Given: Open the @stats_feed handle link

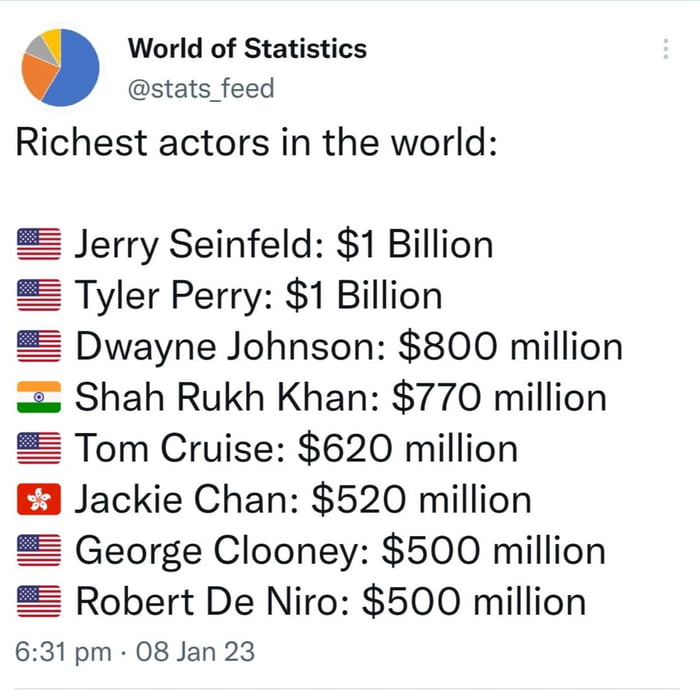Looking at the screenshot, I should [201, 88].
